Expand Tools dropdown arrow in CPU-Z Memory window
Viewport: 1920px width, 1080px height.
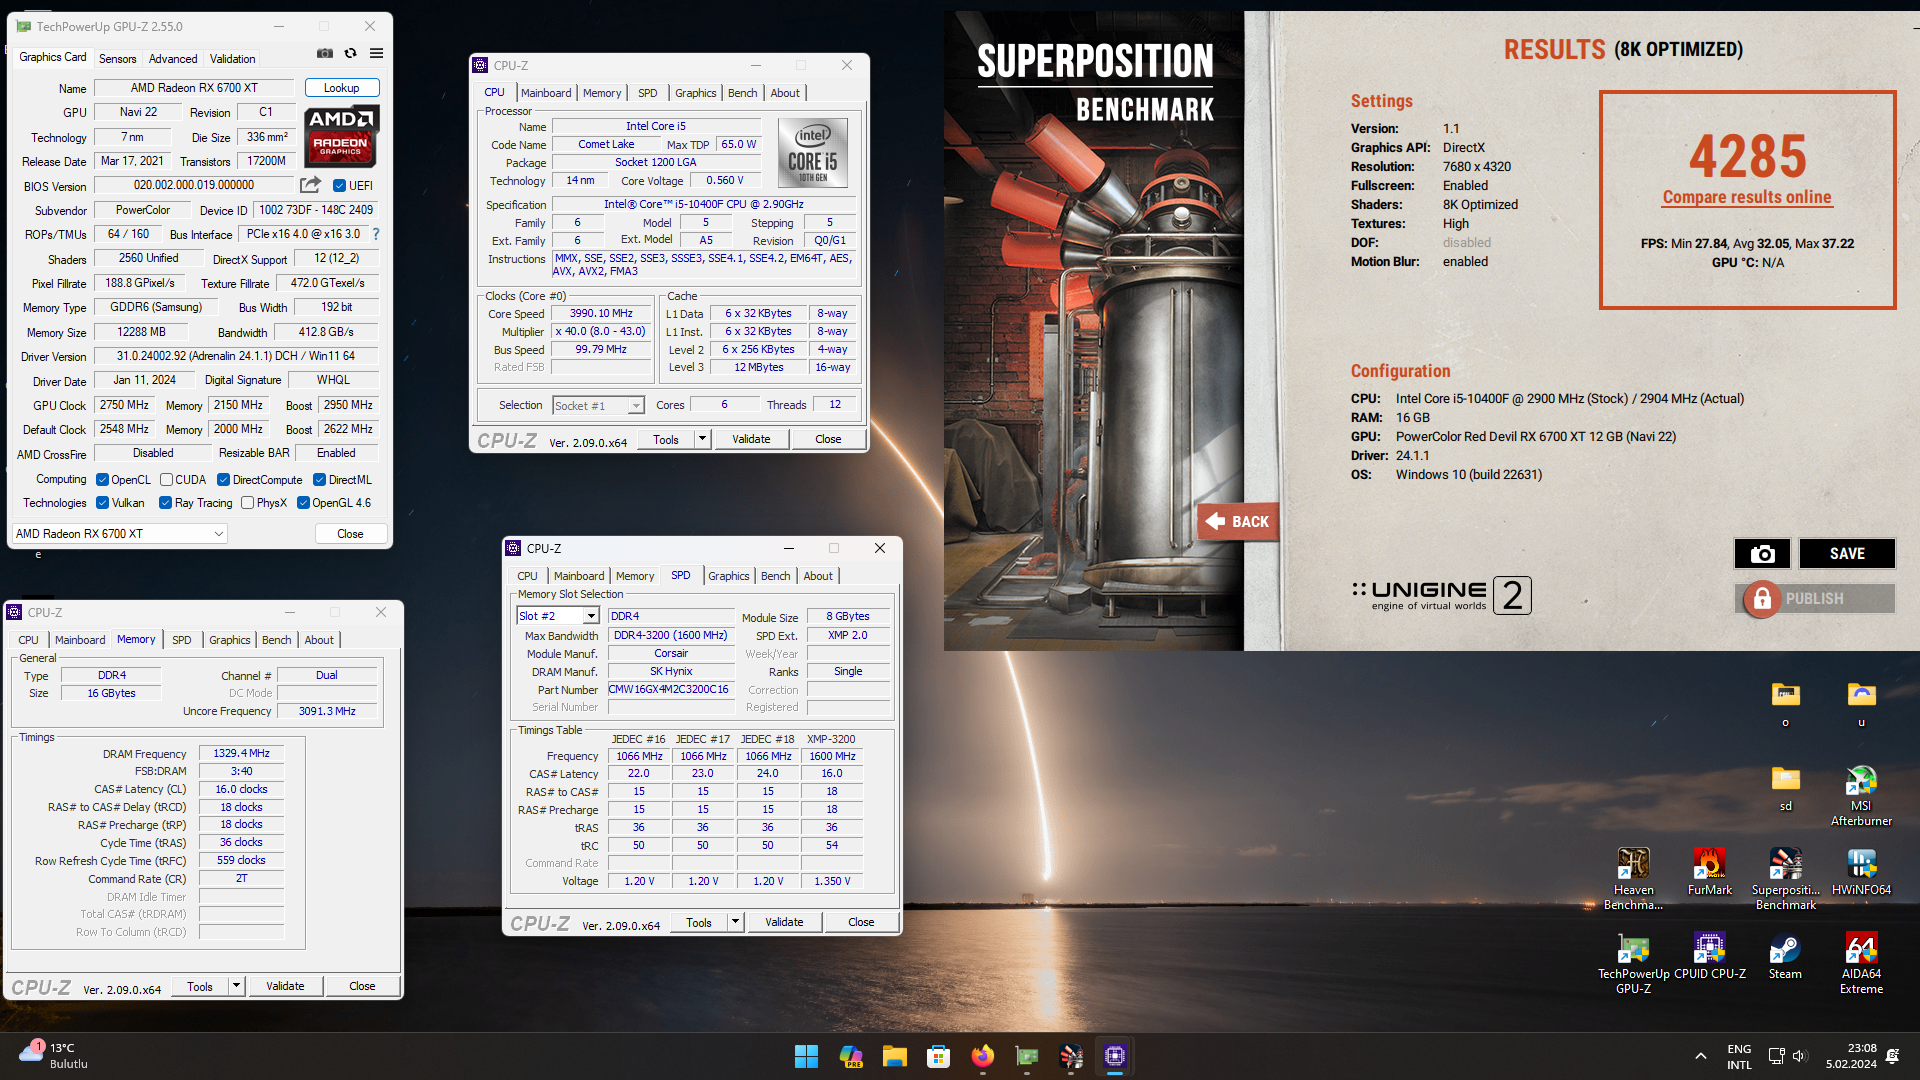[x=236, y=986]
